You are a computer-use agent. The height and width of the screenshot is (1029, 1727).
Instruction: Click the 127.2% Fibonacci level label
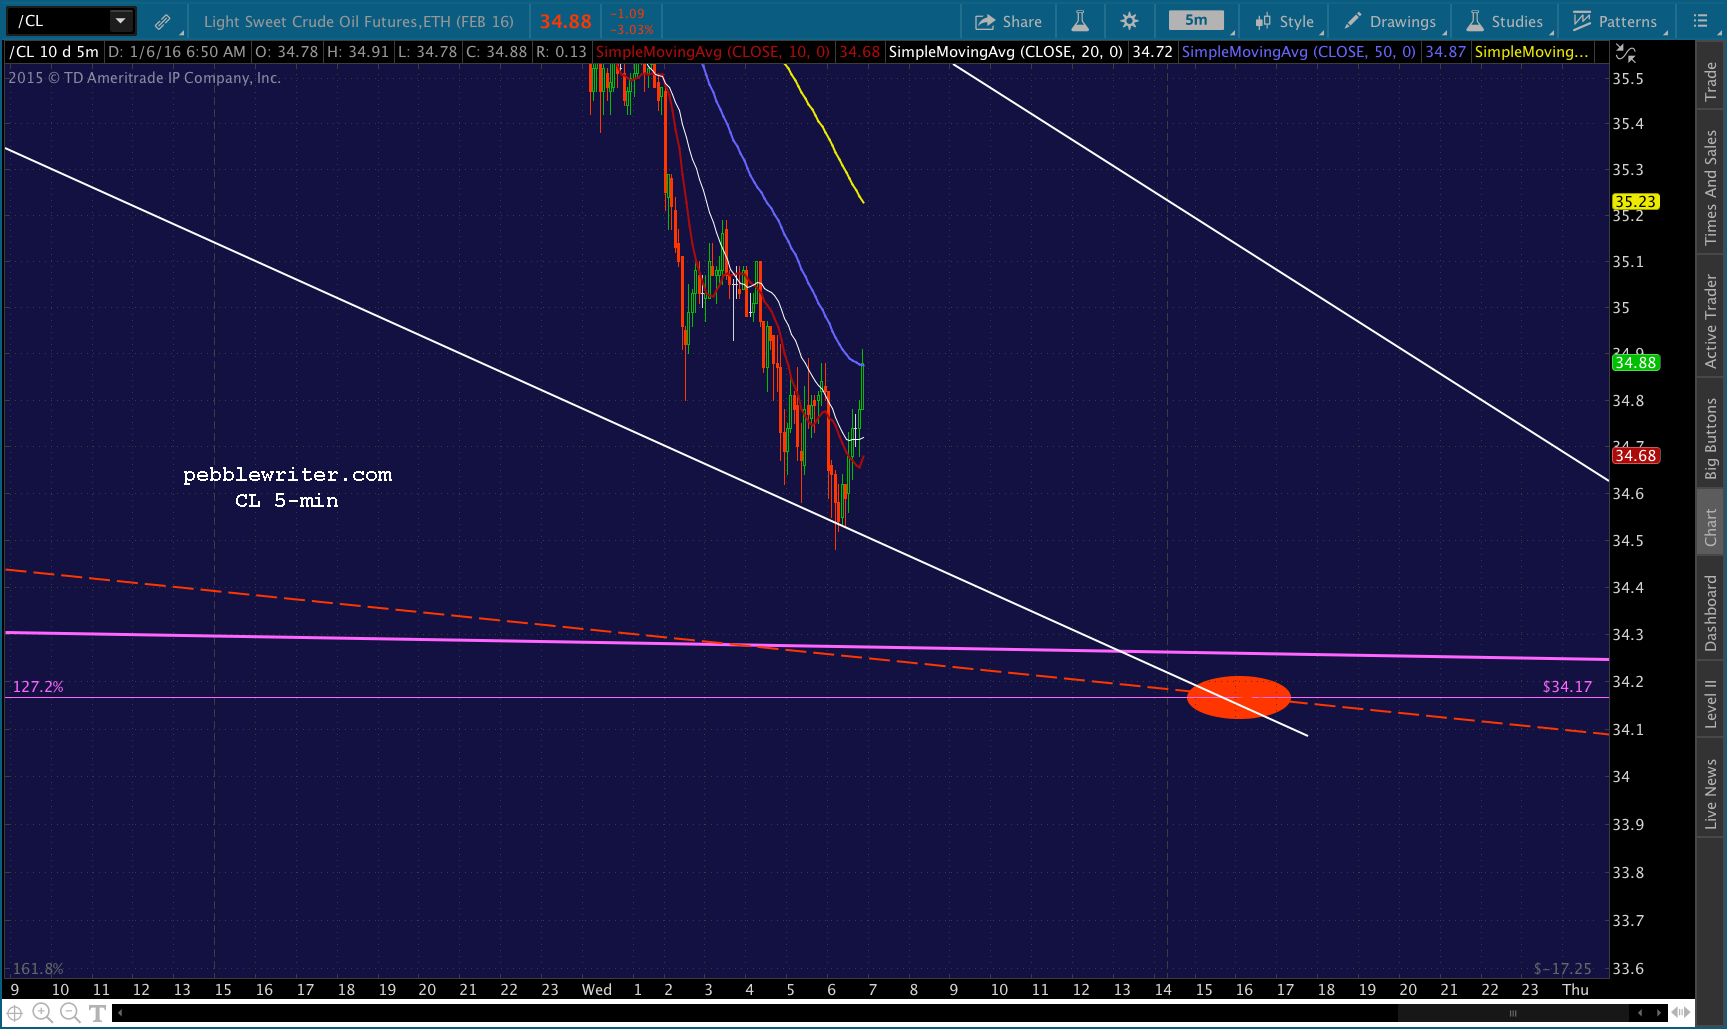[38, 687]
